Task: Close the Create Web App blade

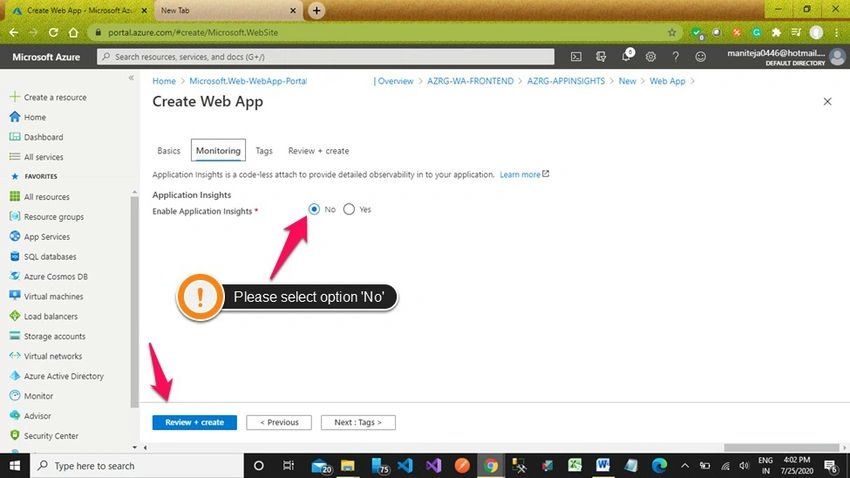Action: coord(827,101)
